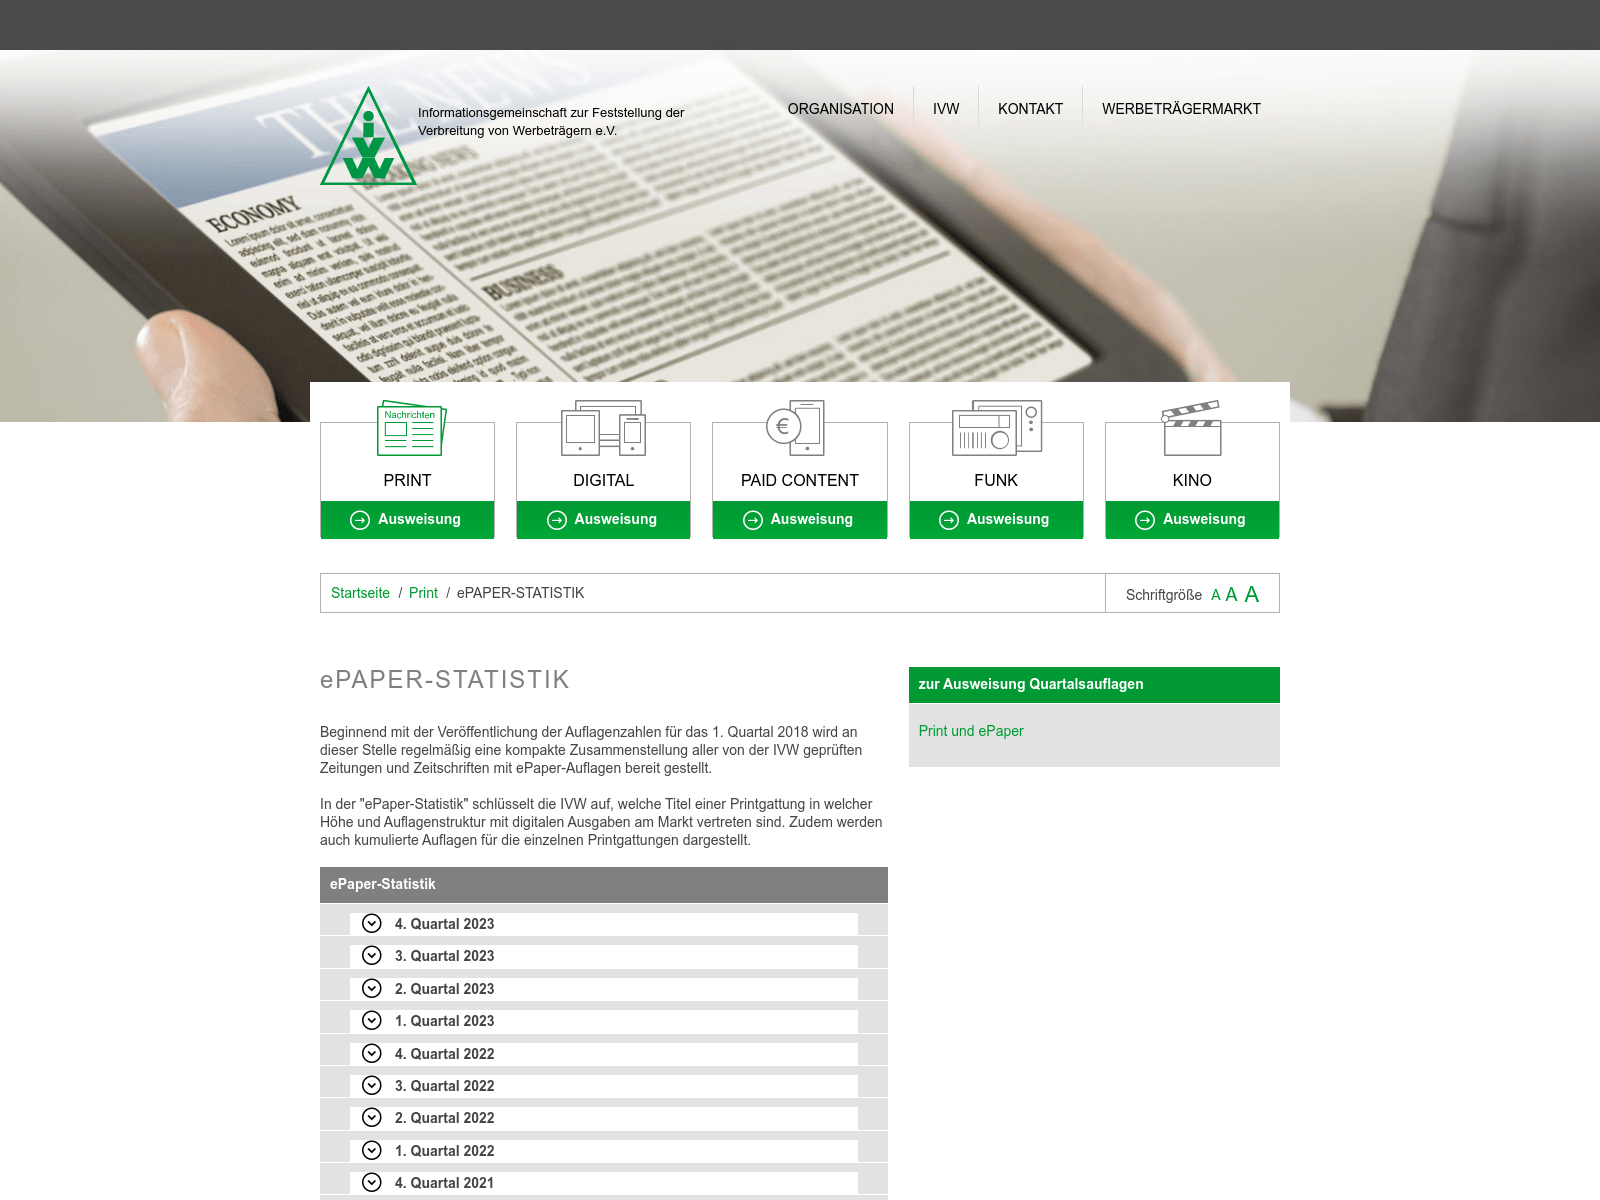Go to Startseite breadcrumb

[x=360, y=593]
